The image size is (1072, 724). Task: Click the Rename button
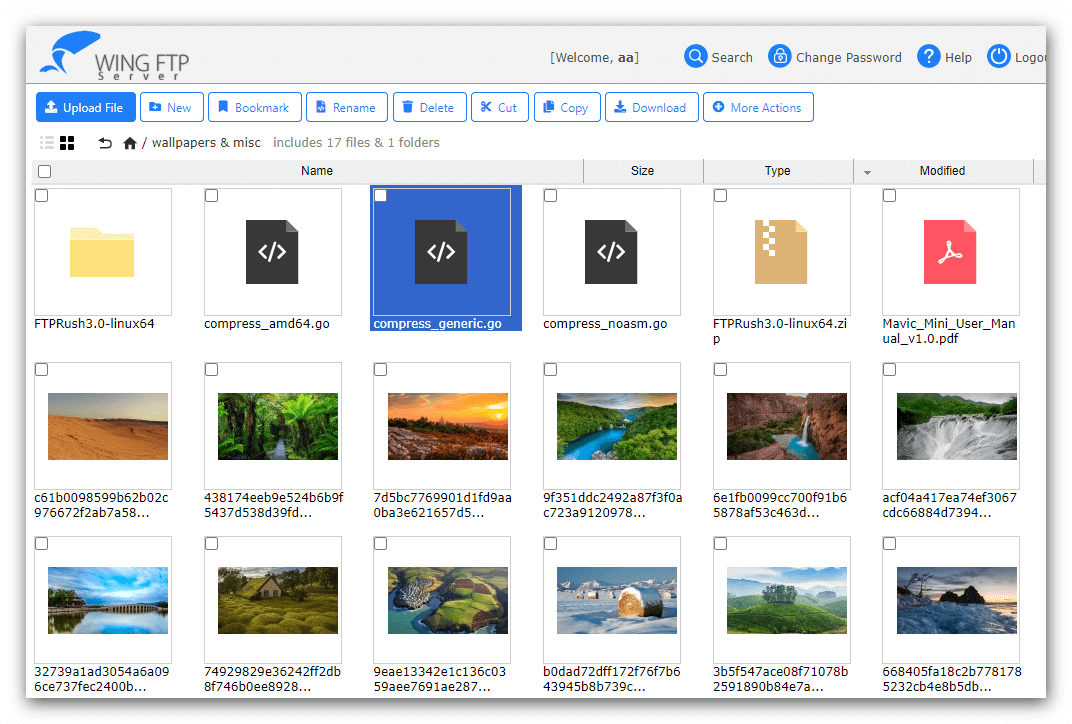click(x=347, y=107)
